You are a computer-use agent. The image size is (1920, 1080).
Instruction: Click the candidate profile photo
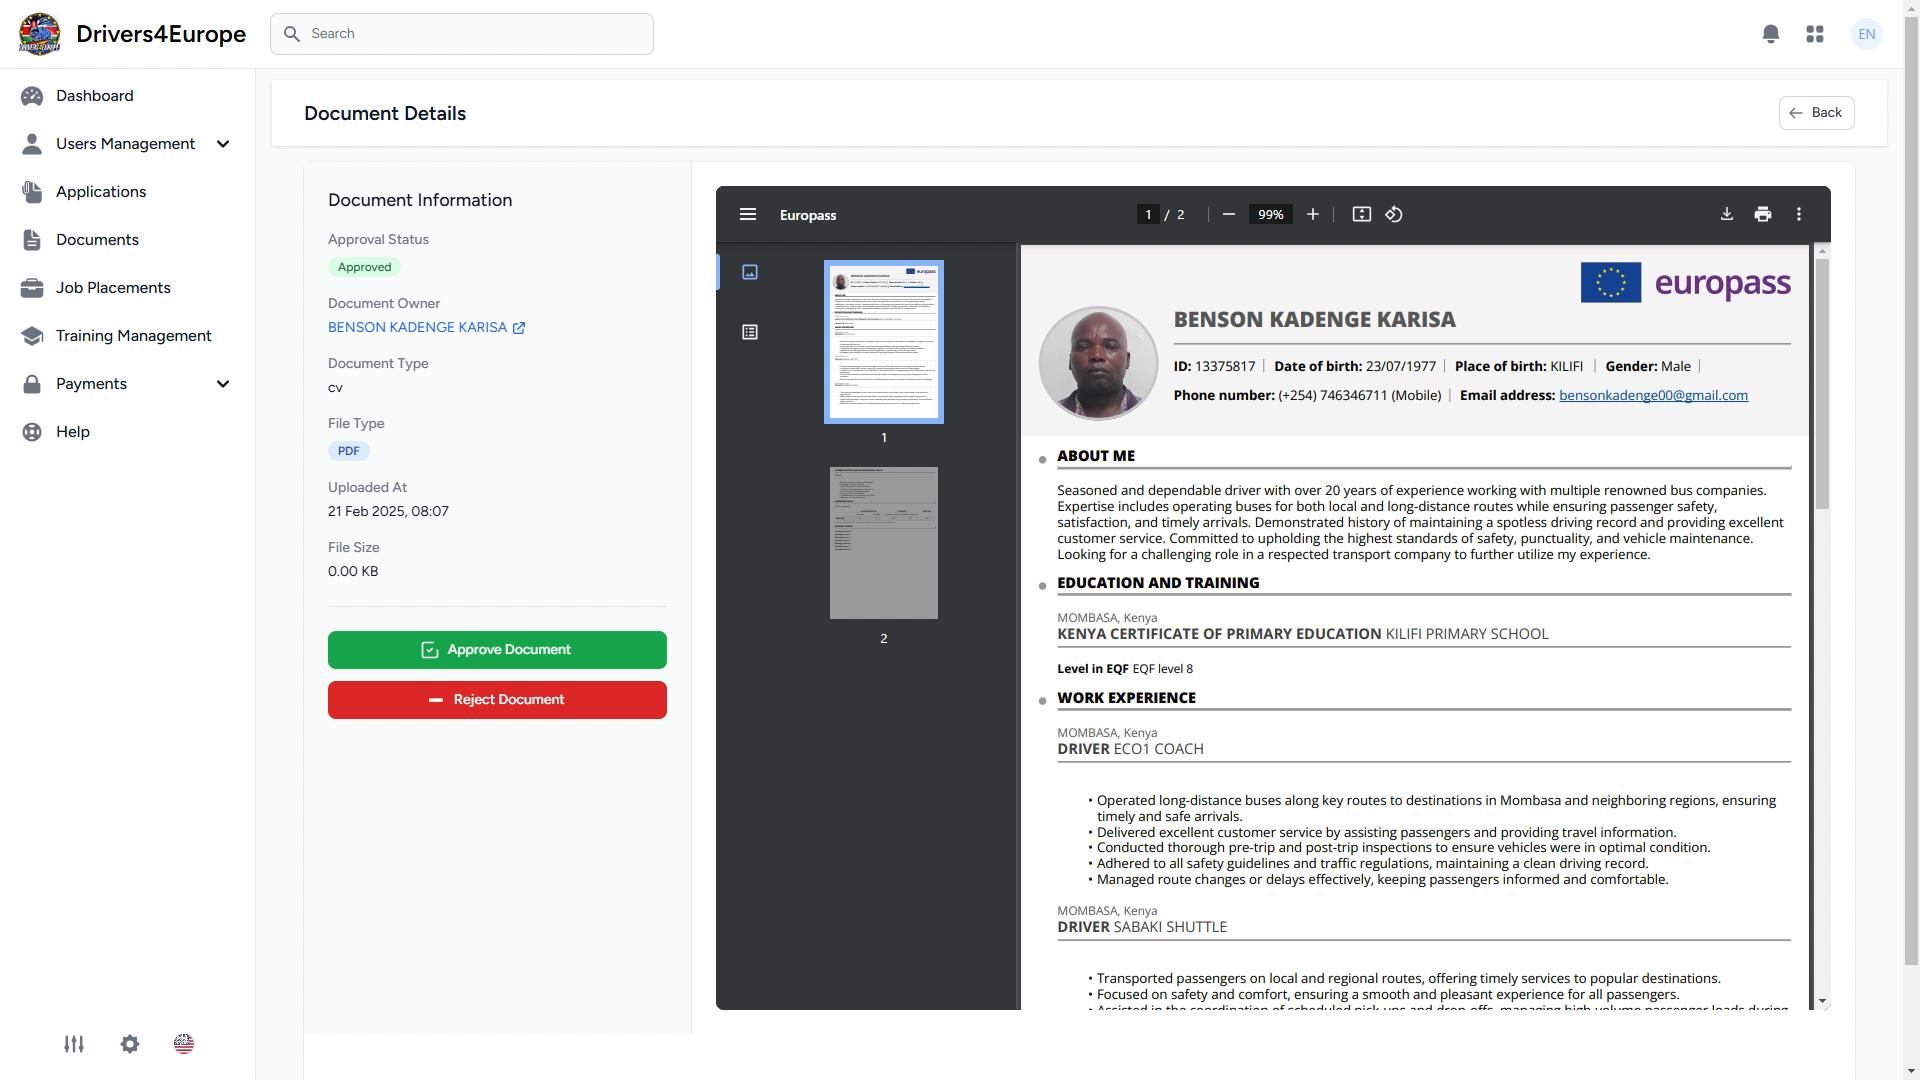[1099, 363]
